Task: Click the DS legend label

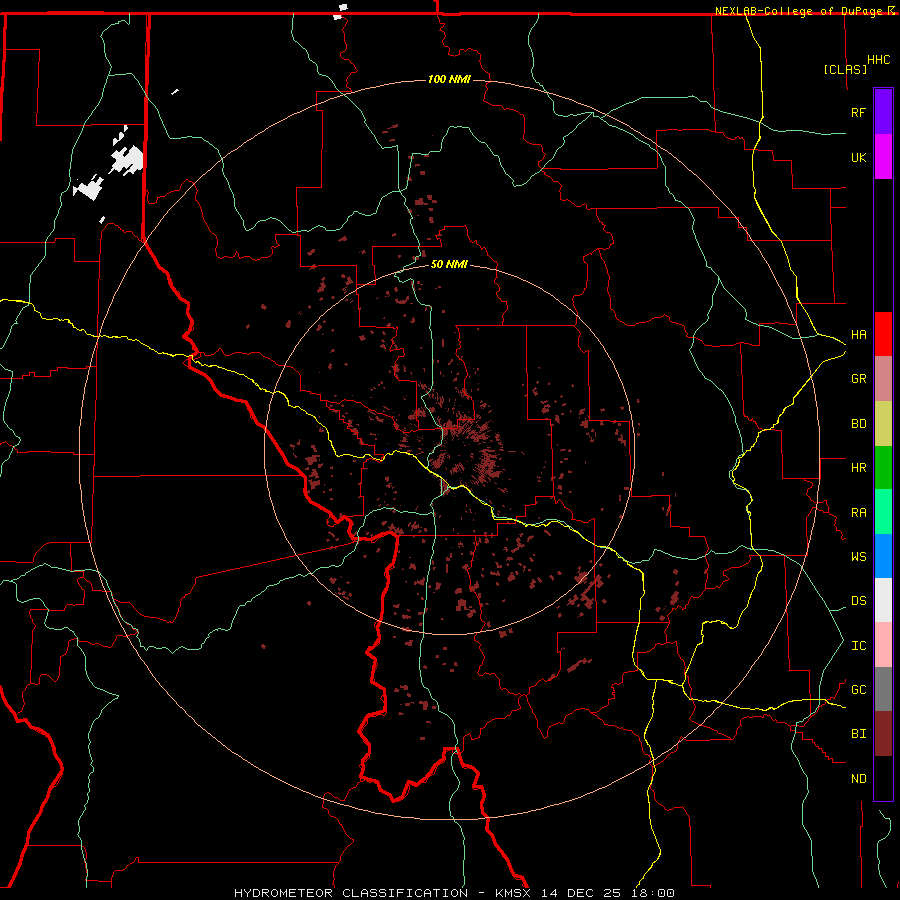Action: click(x=858, y=600)
